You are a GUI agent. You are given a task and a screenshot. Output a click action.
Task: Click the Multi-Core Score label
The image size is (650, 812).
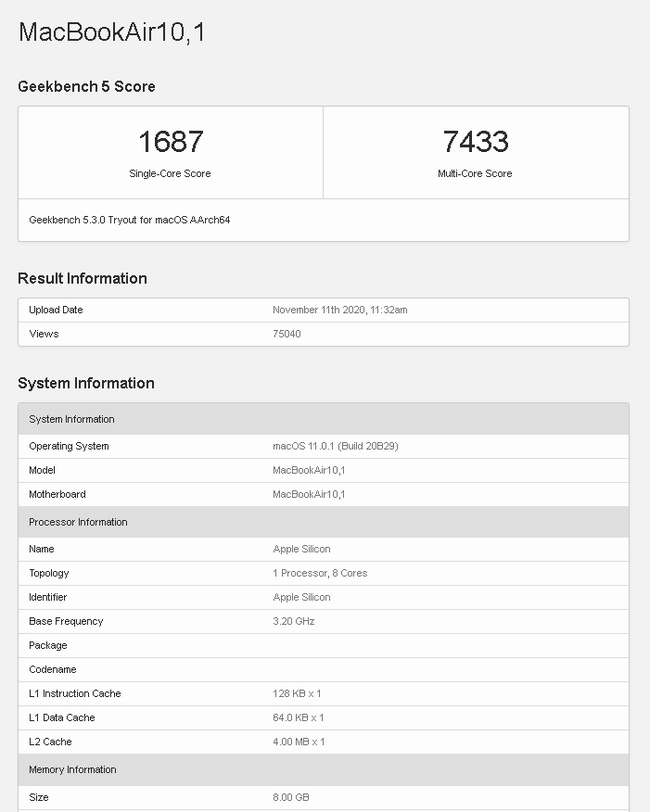click(x=475, y=173)
